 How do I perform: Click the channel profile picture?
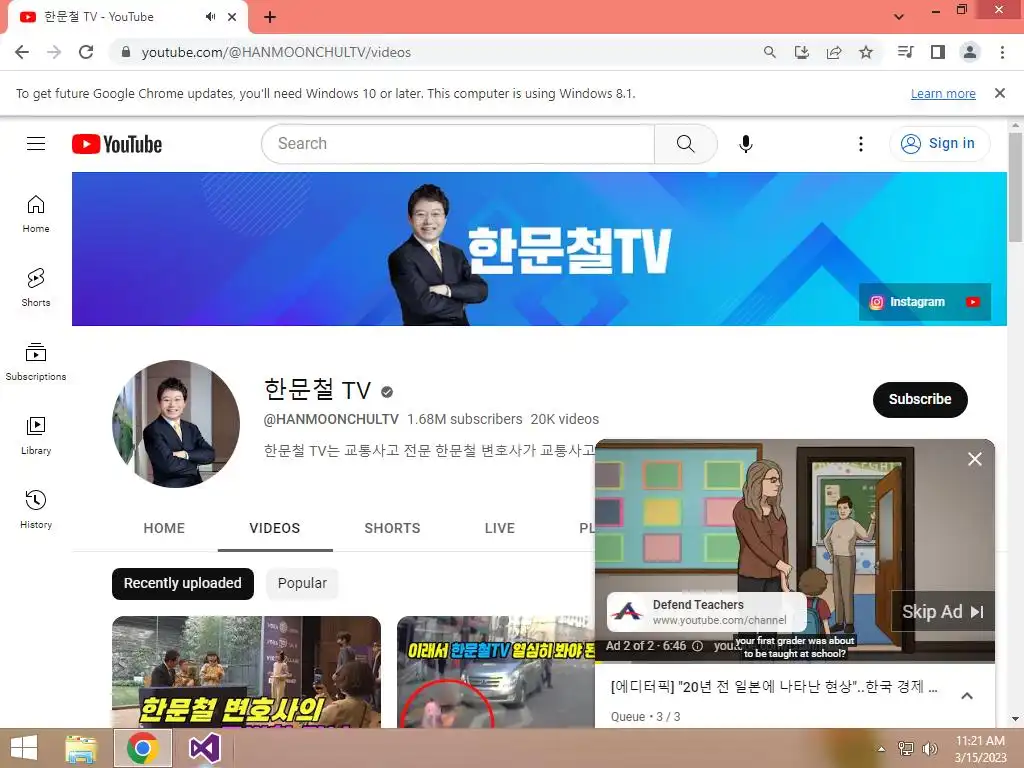click(176, 423)
